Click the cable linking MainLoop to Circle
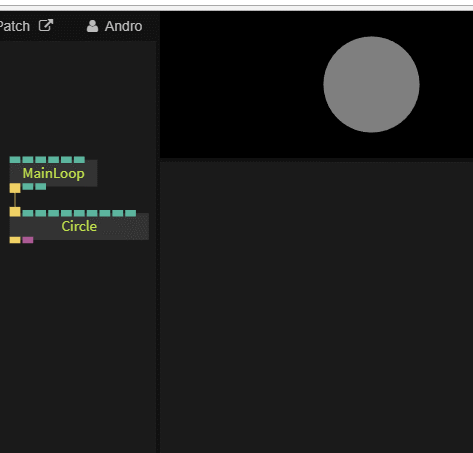This screenshot has height=453, width=473. (15, 200)
